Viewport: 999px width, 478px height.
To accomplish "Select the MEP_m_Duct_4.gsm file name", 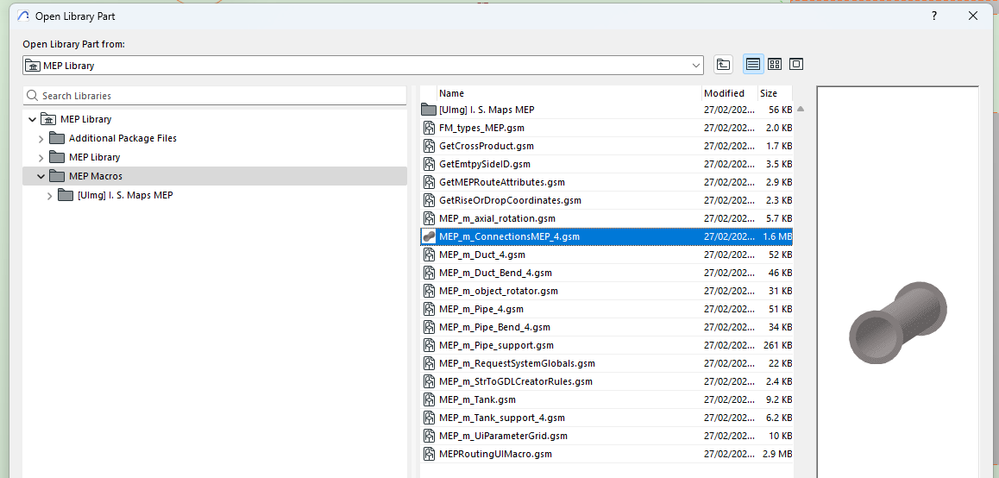I will point(482,255).
